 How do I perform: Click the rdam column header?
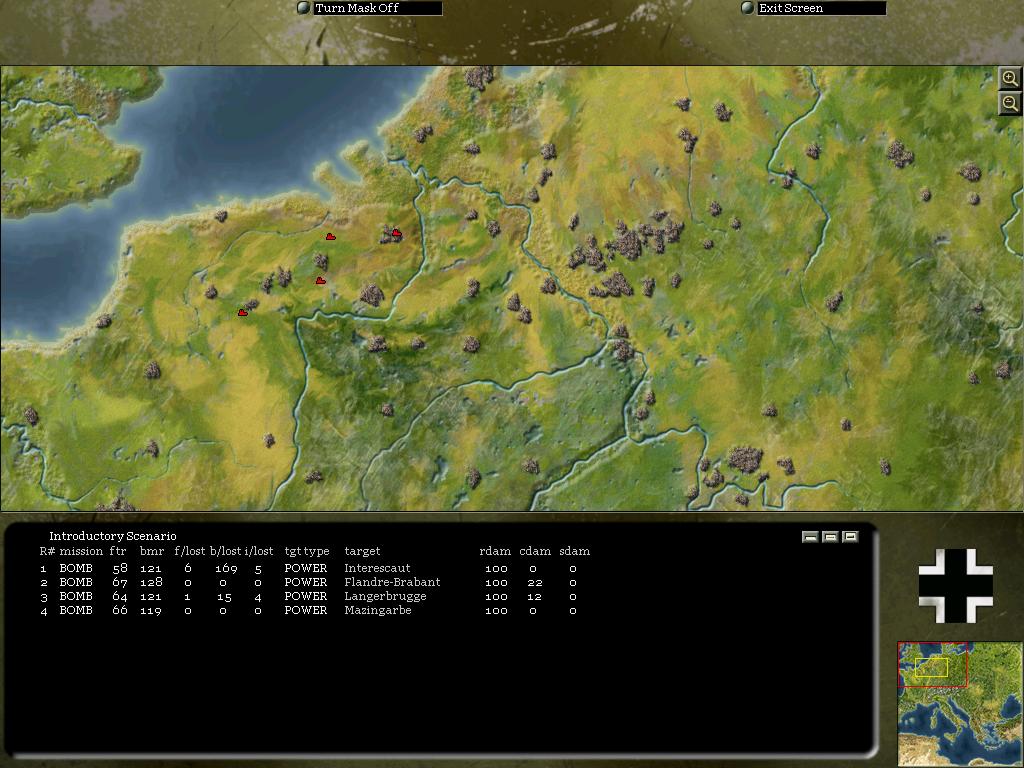point(495,551)
